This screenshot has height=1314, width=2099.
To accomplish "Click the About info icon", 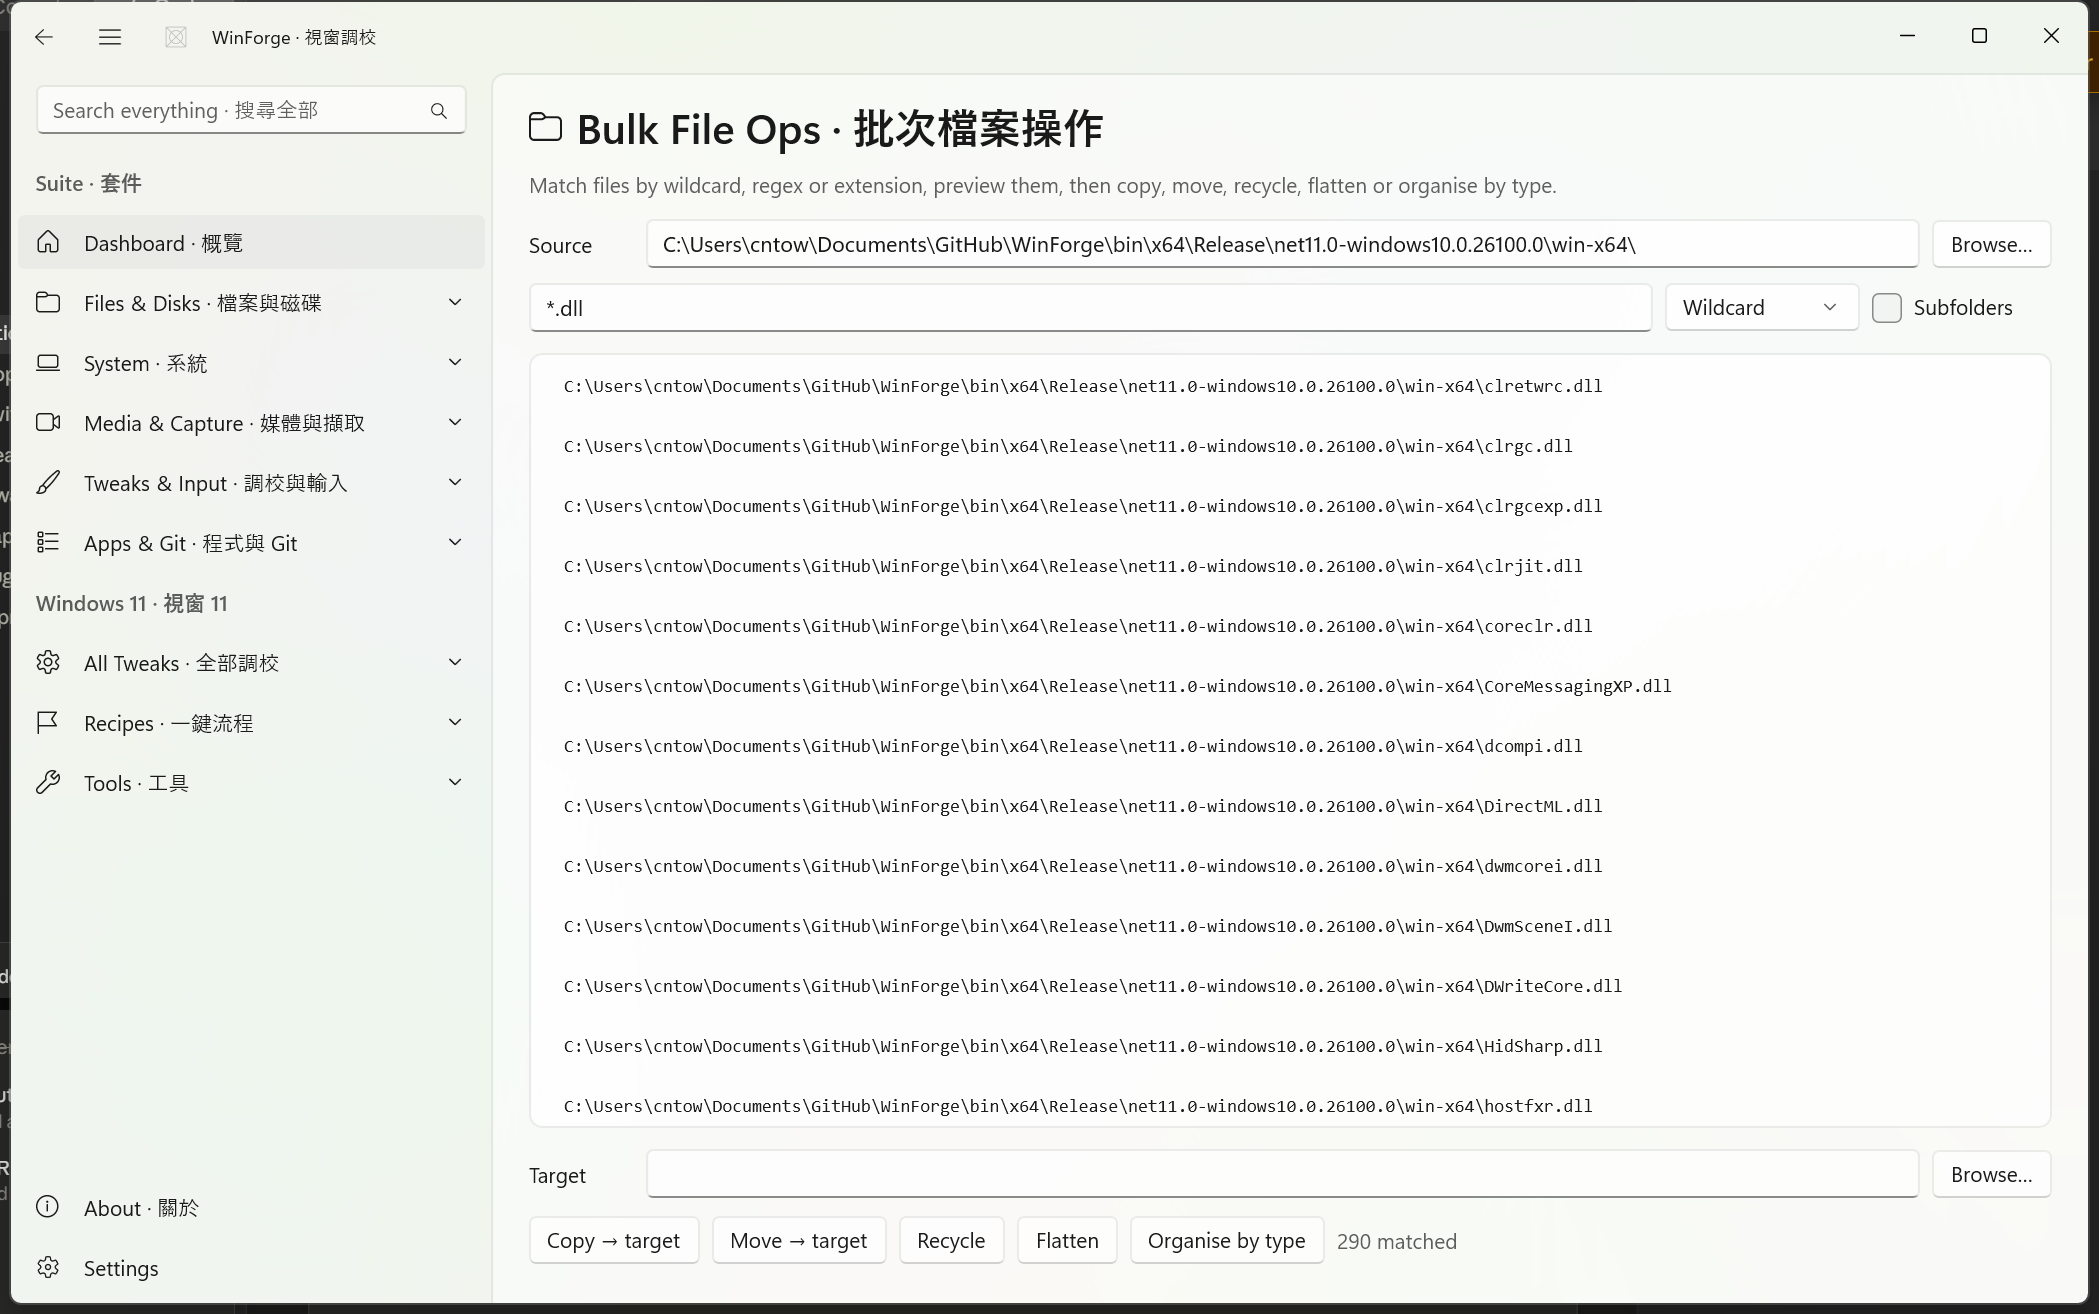I will pos(48,1207).
